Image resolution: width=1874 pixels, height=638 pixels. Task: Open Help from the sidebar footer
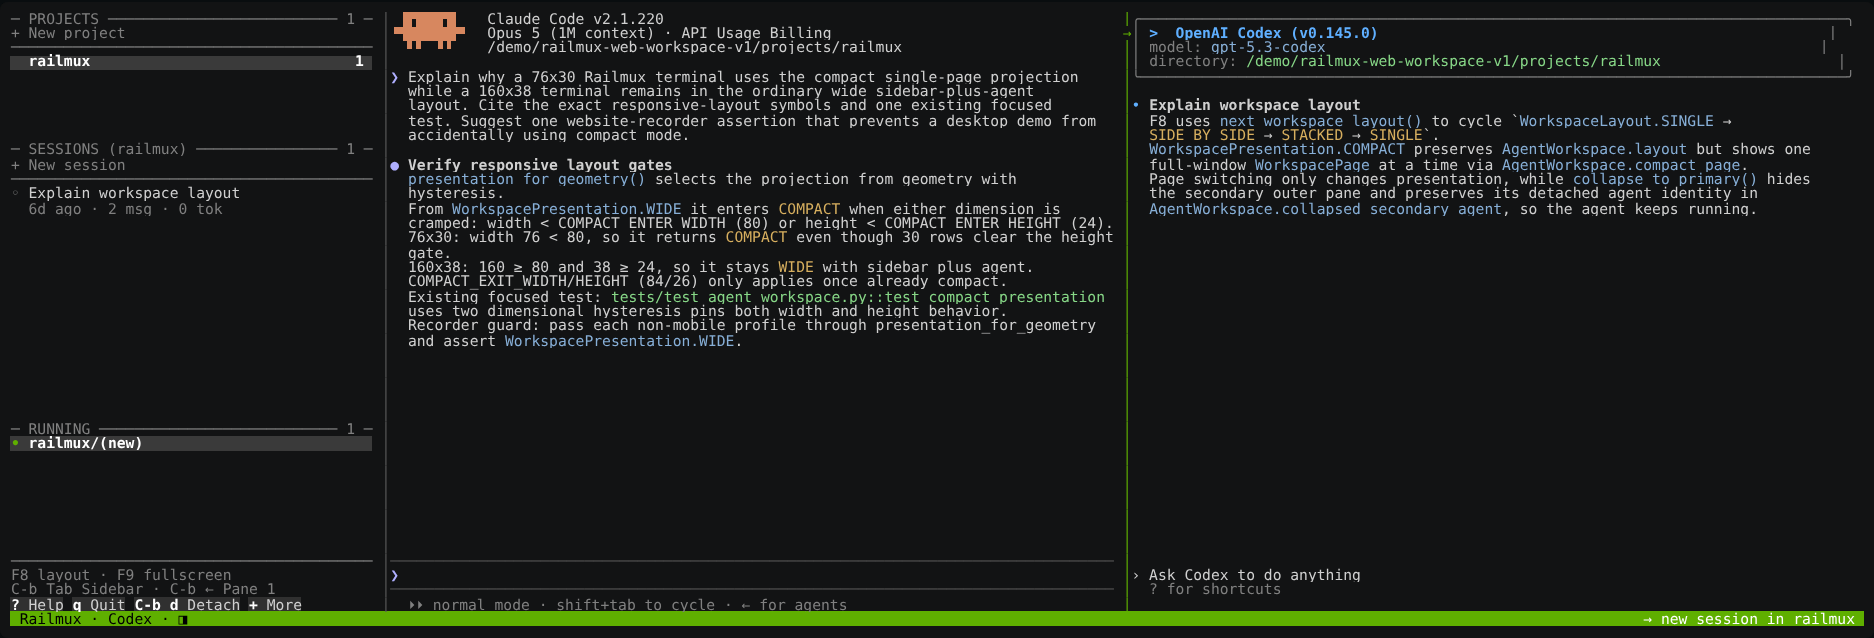click(37, 605)
